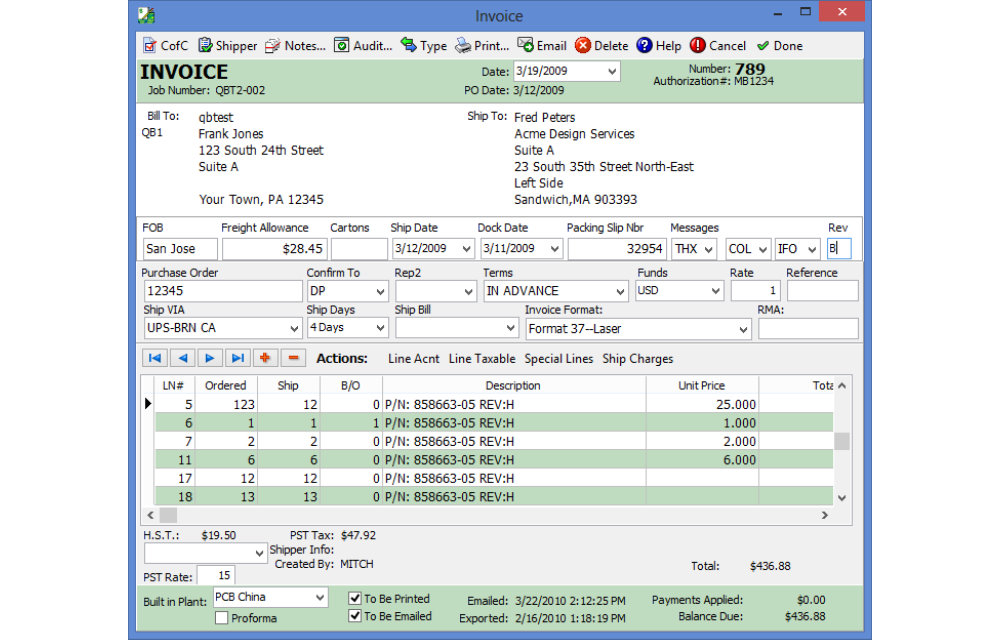
Task: Open Notes from the toolbar
Action: [x=272, y=46]
